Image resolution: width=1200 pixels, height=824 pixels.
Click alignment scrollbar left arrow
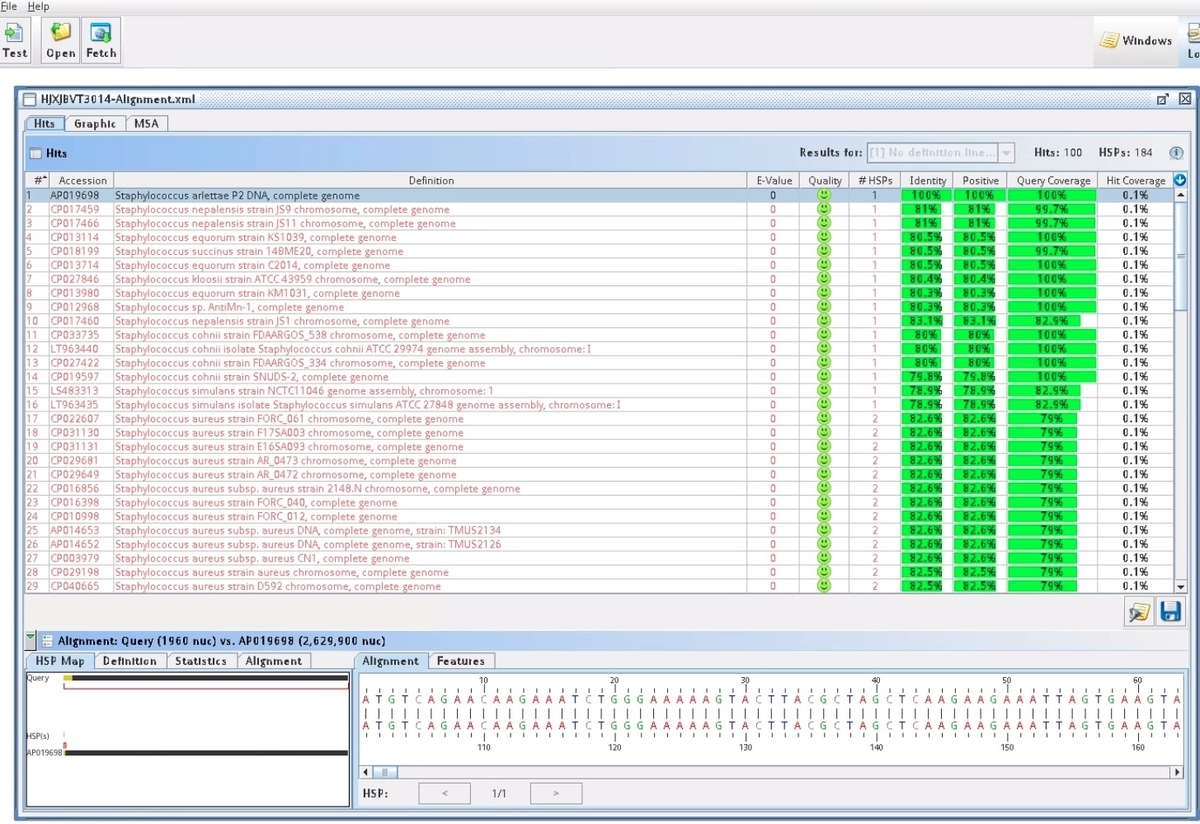[366, 772]
